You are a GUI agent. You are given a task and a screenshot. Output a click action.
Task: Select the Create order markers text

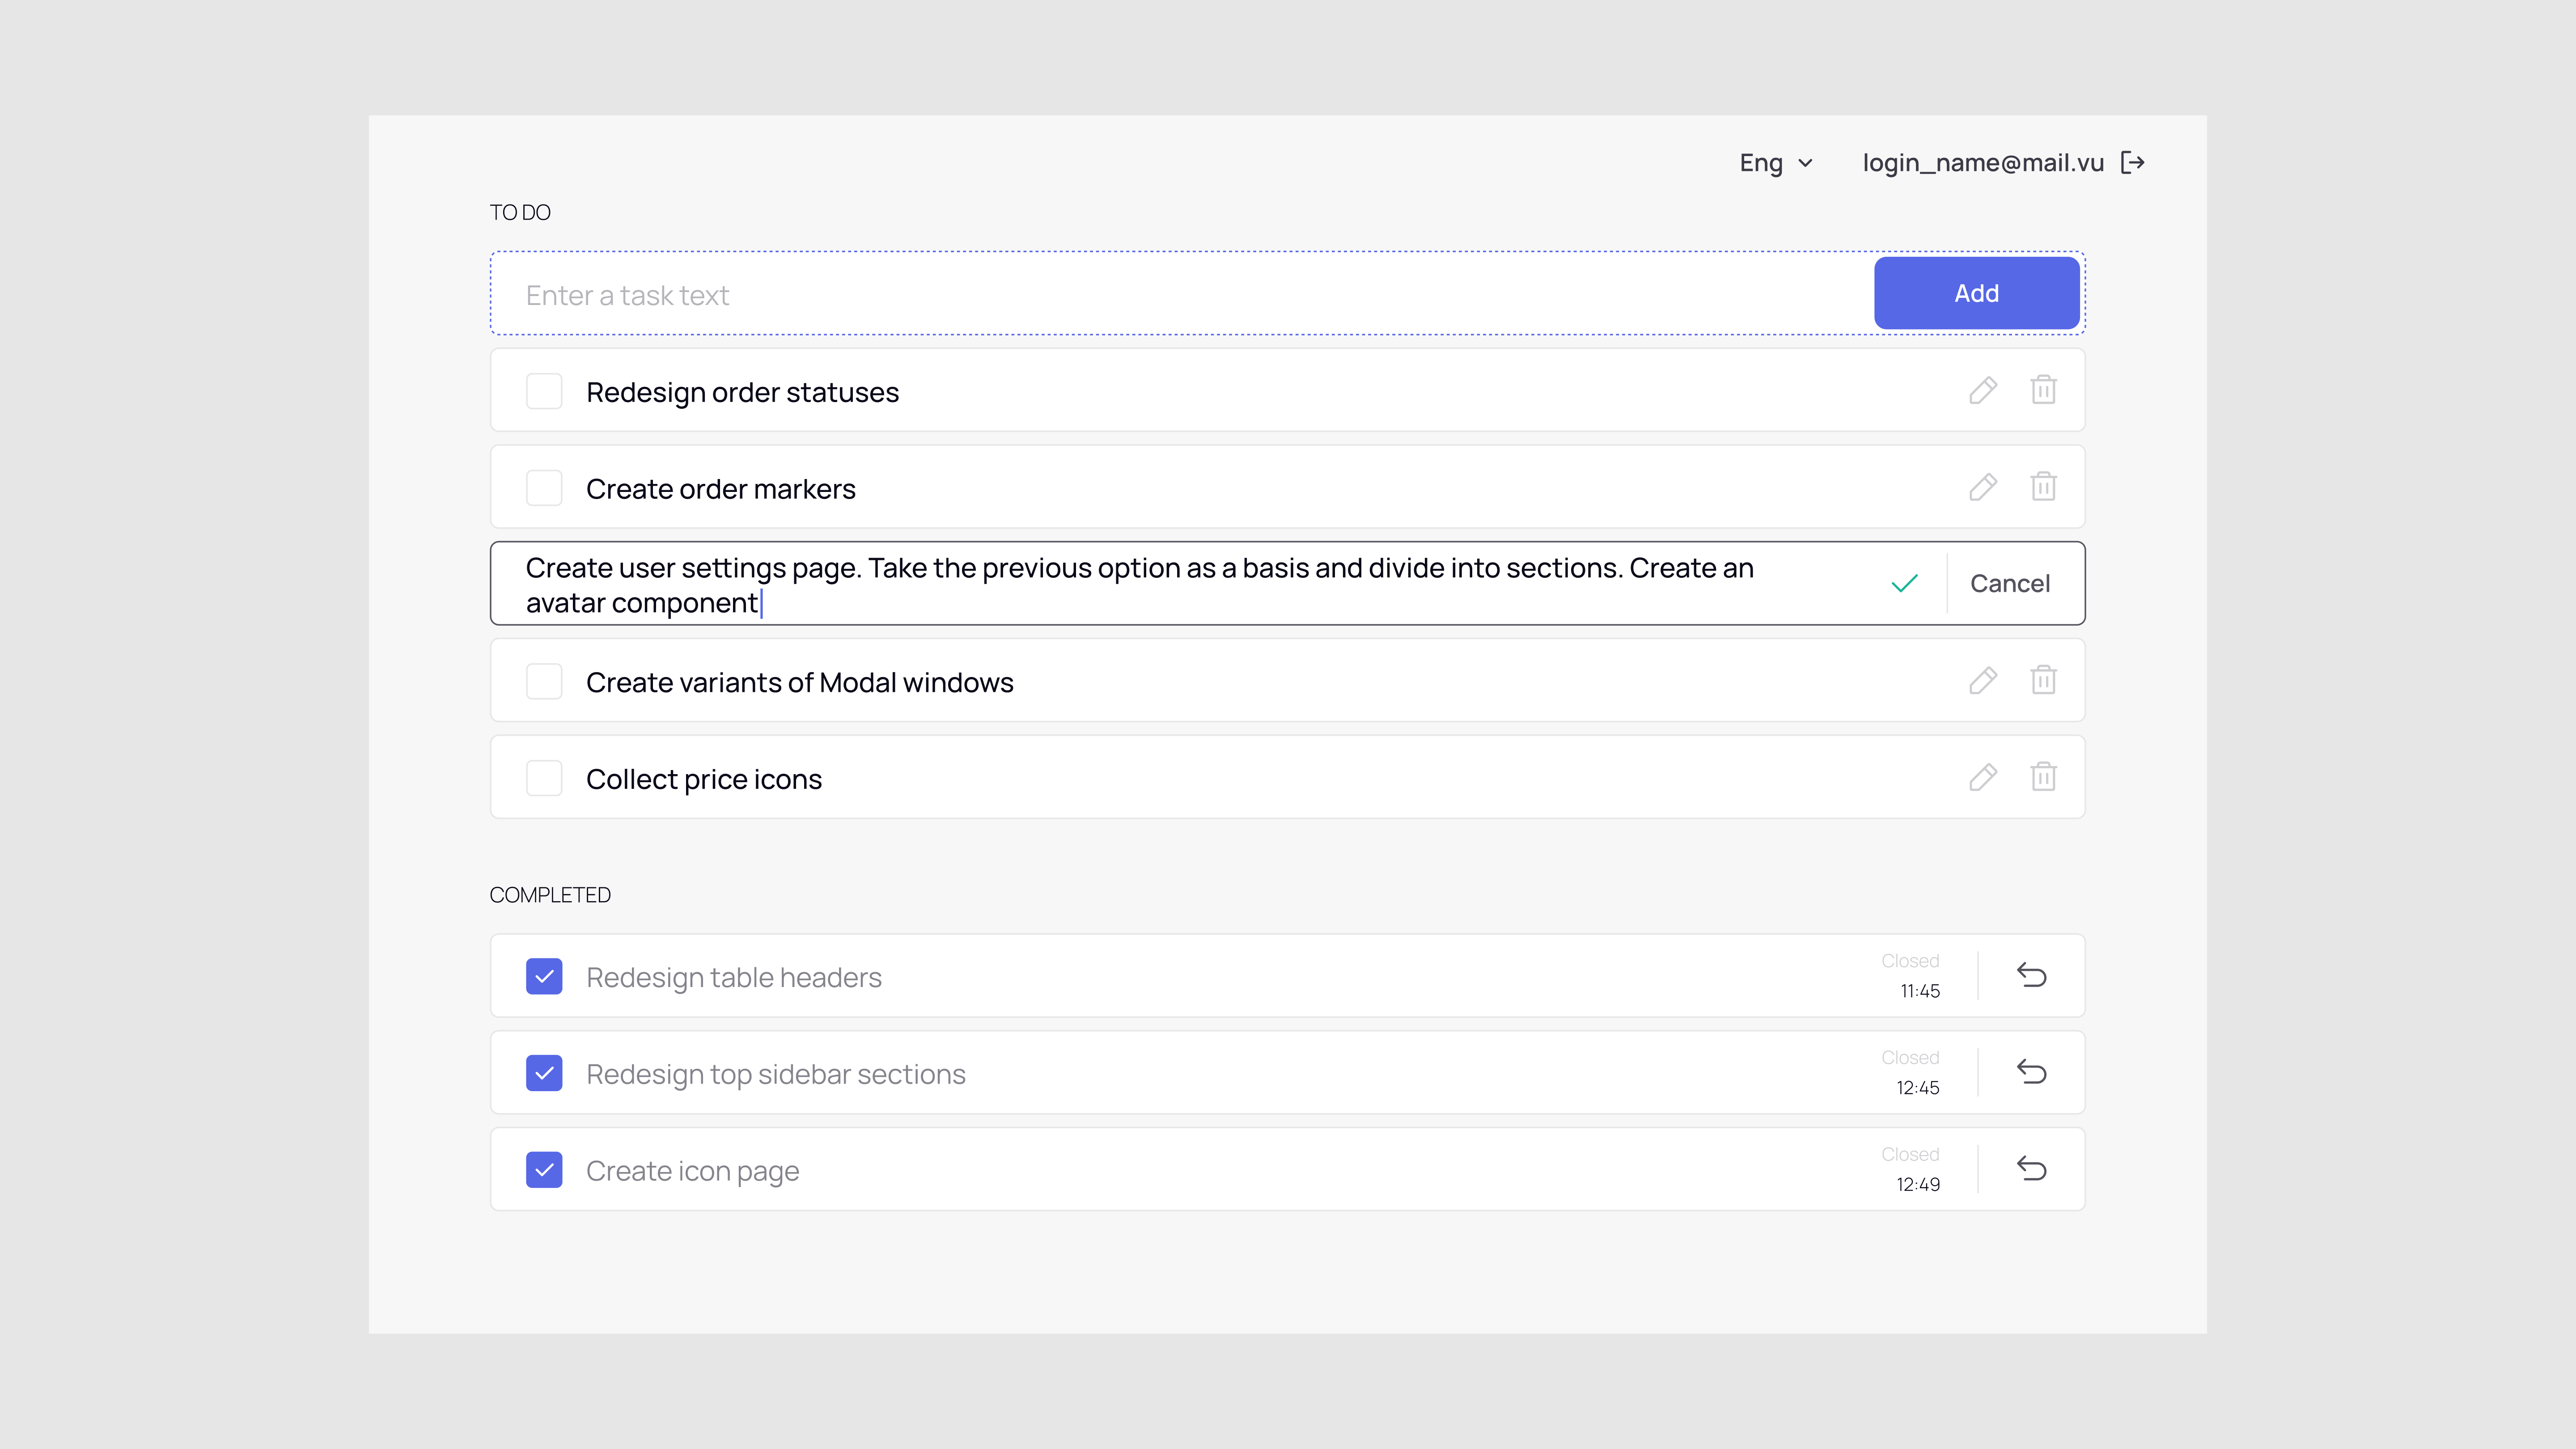pyautogui.click(x=720, y=489)
